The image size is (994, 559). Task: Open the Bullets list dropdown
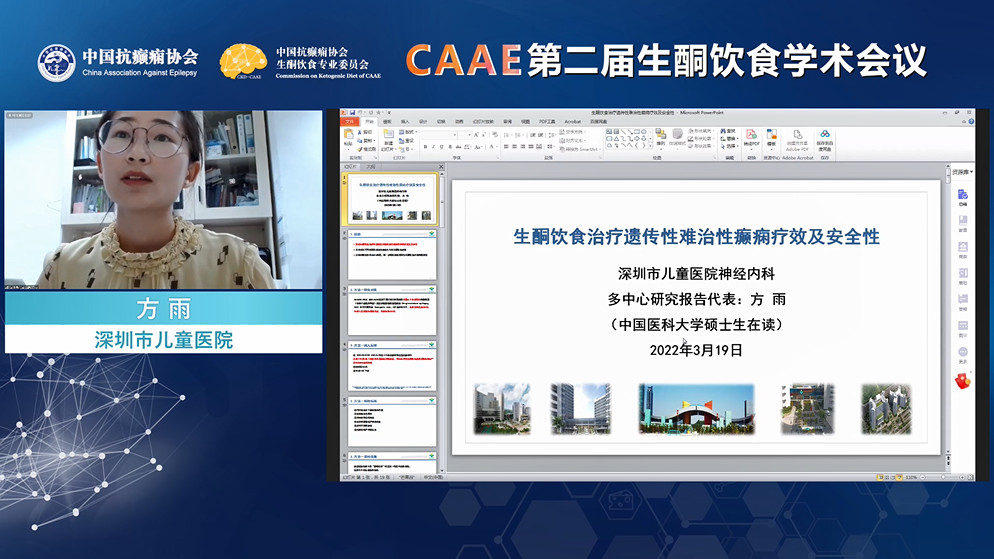click(x=510, y=135)
